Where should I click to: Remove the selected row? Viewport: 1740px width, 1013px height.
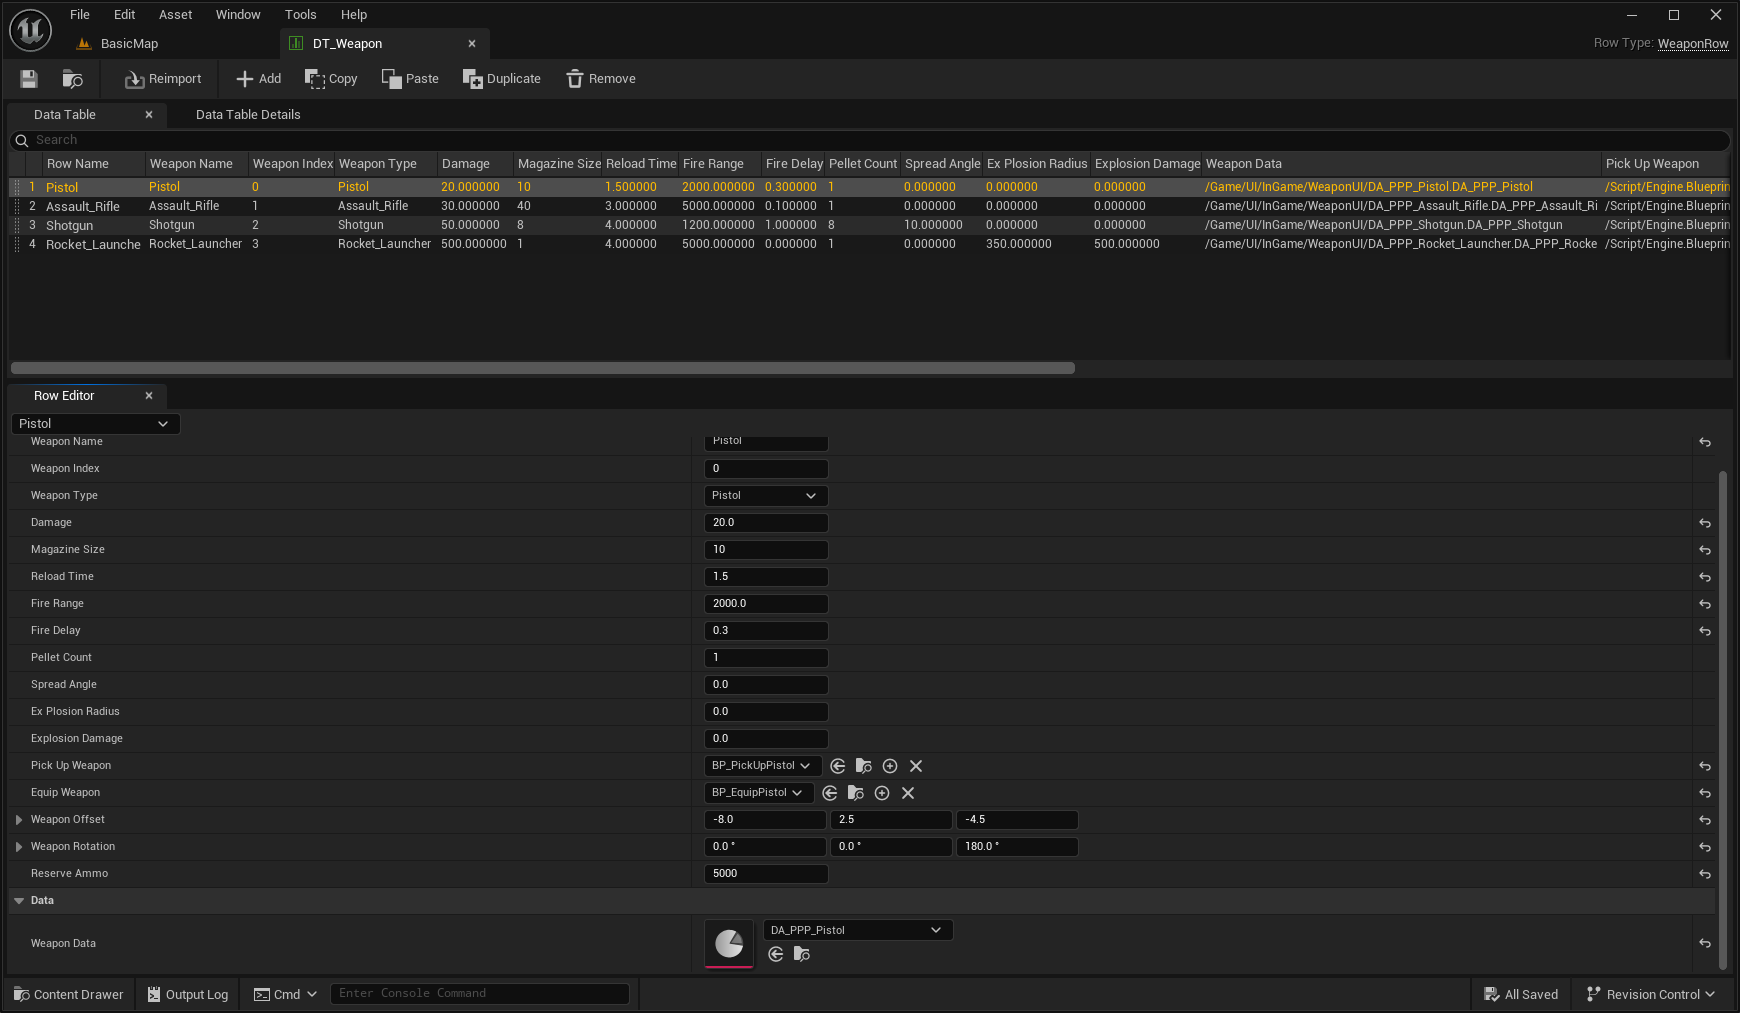pos(601,79)
